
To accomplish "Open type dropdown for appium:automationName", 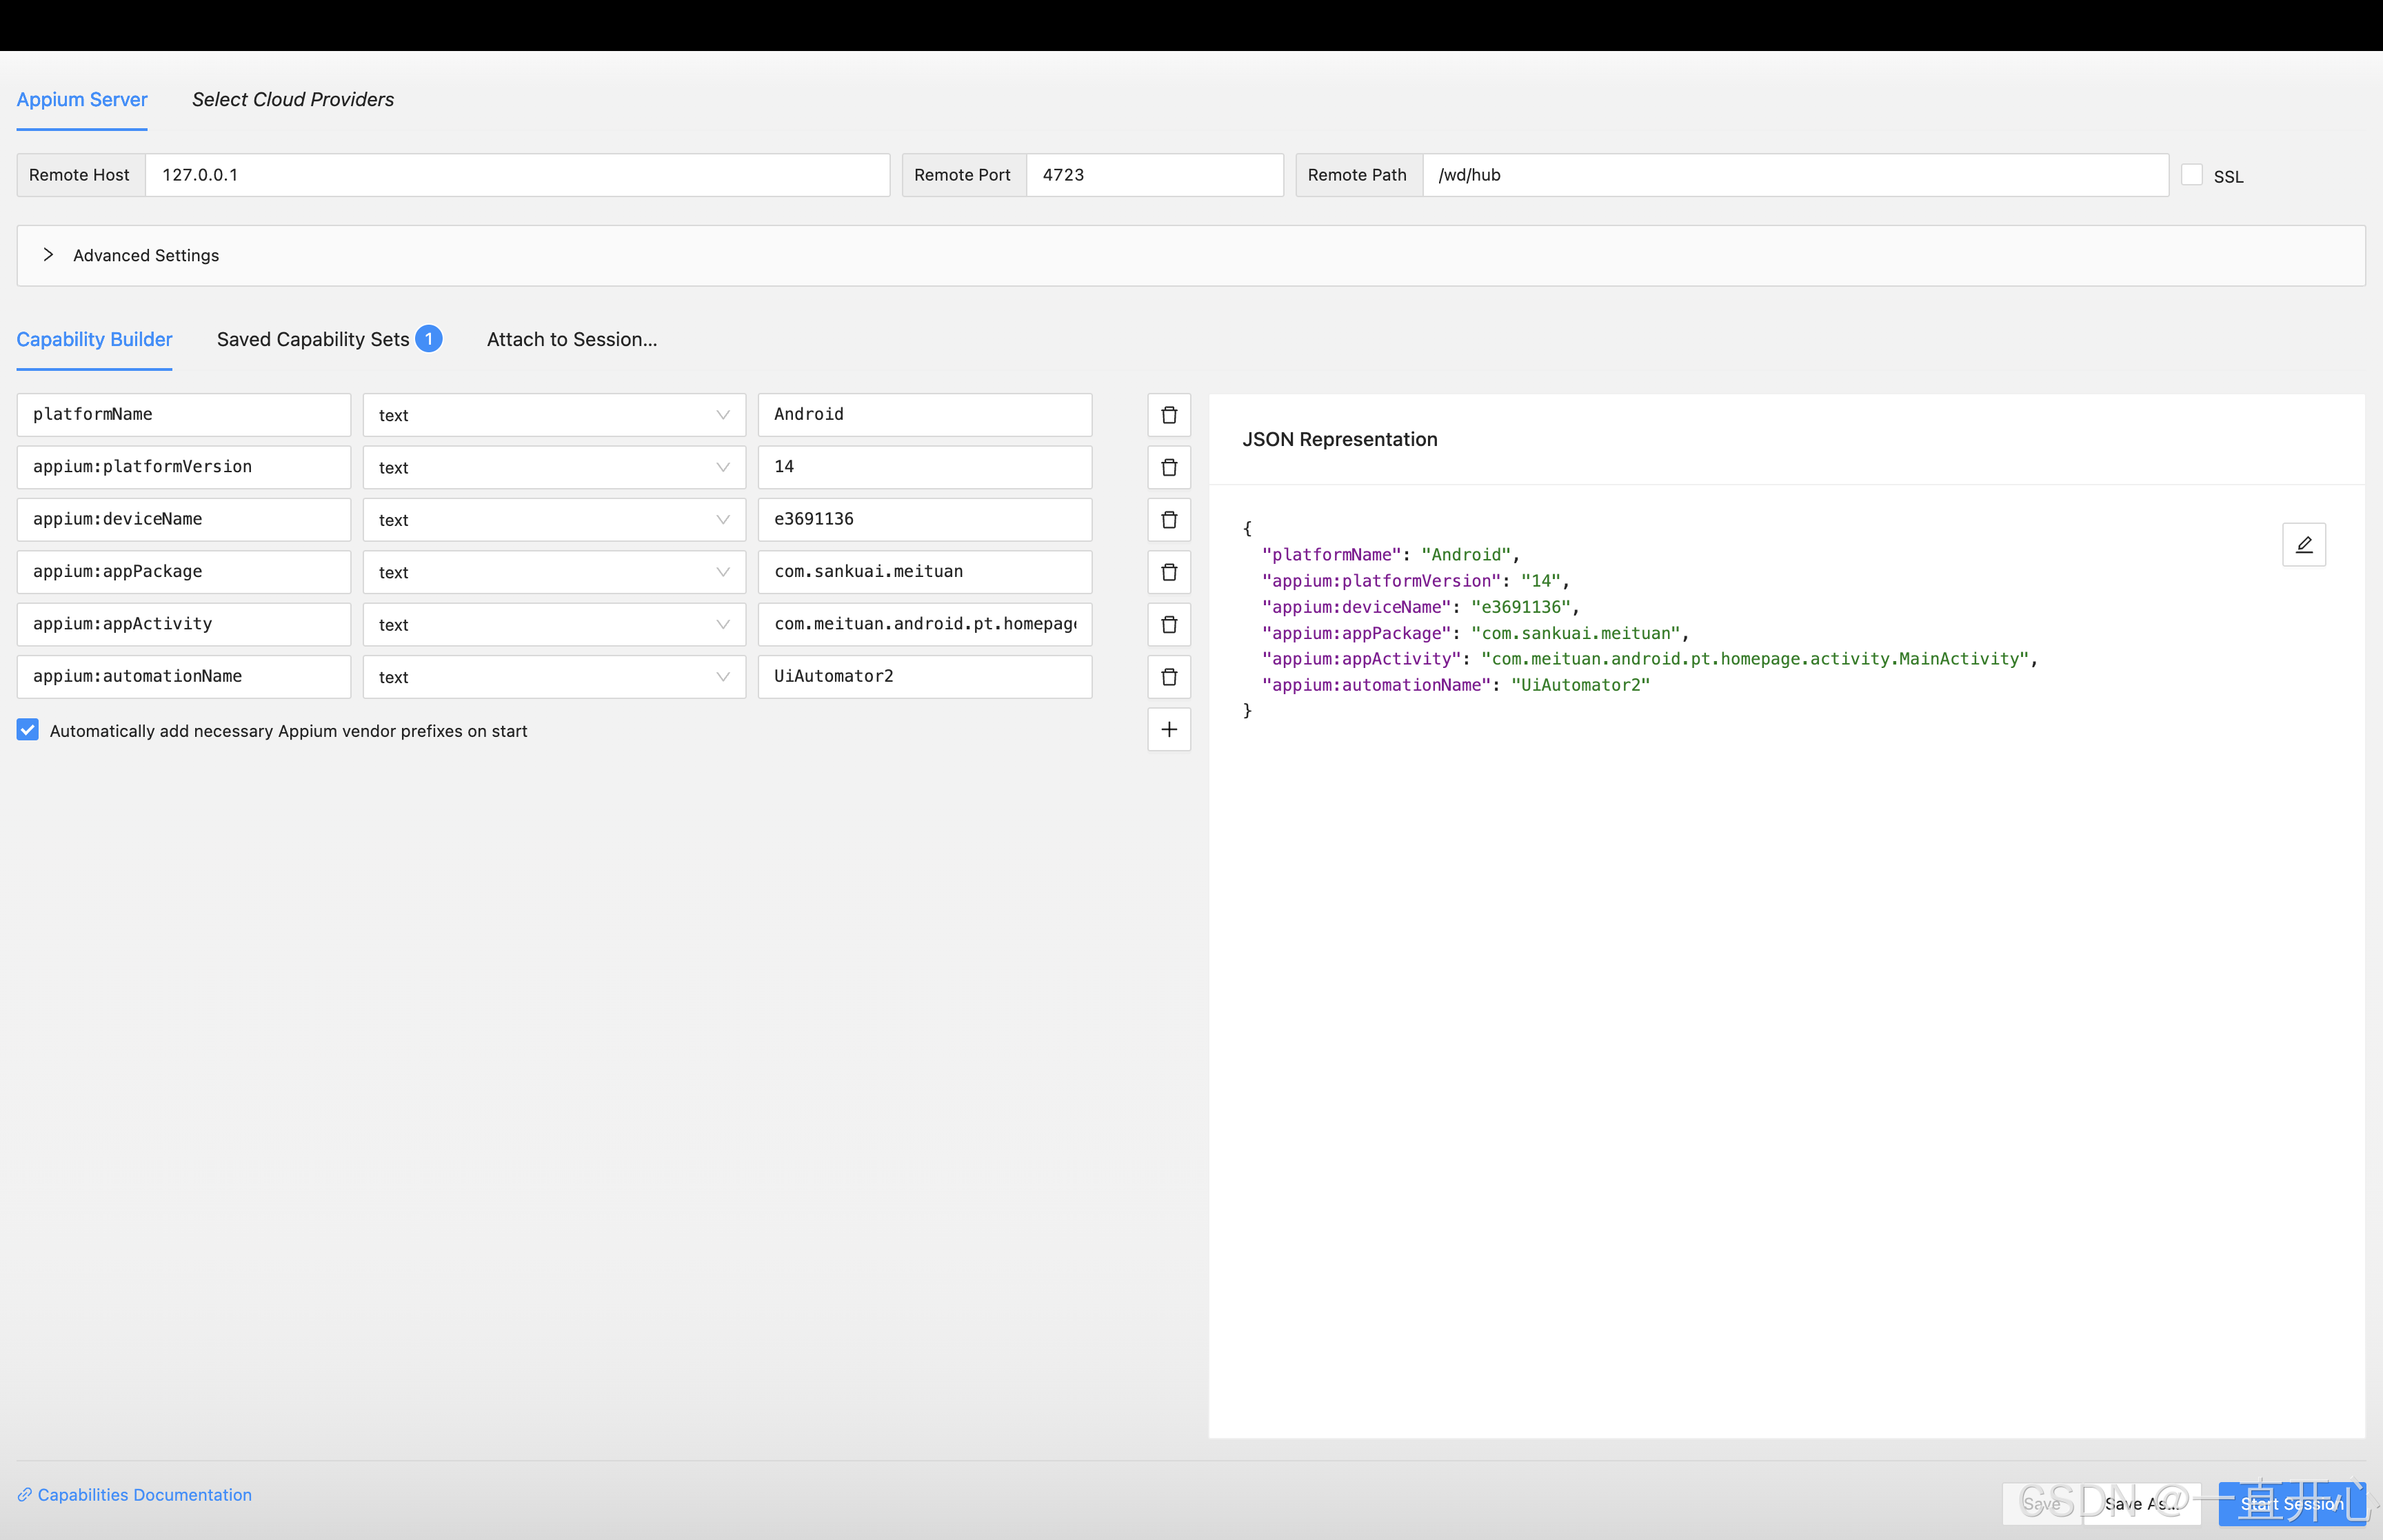I will point(553,677).
